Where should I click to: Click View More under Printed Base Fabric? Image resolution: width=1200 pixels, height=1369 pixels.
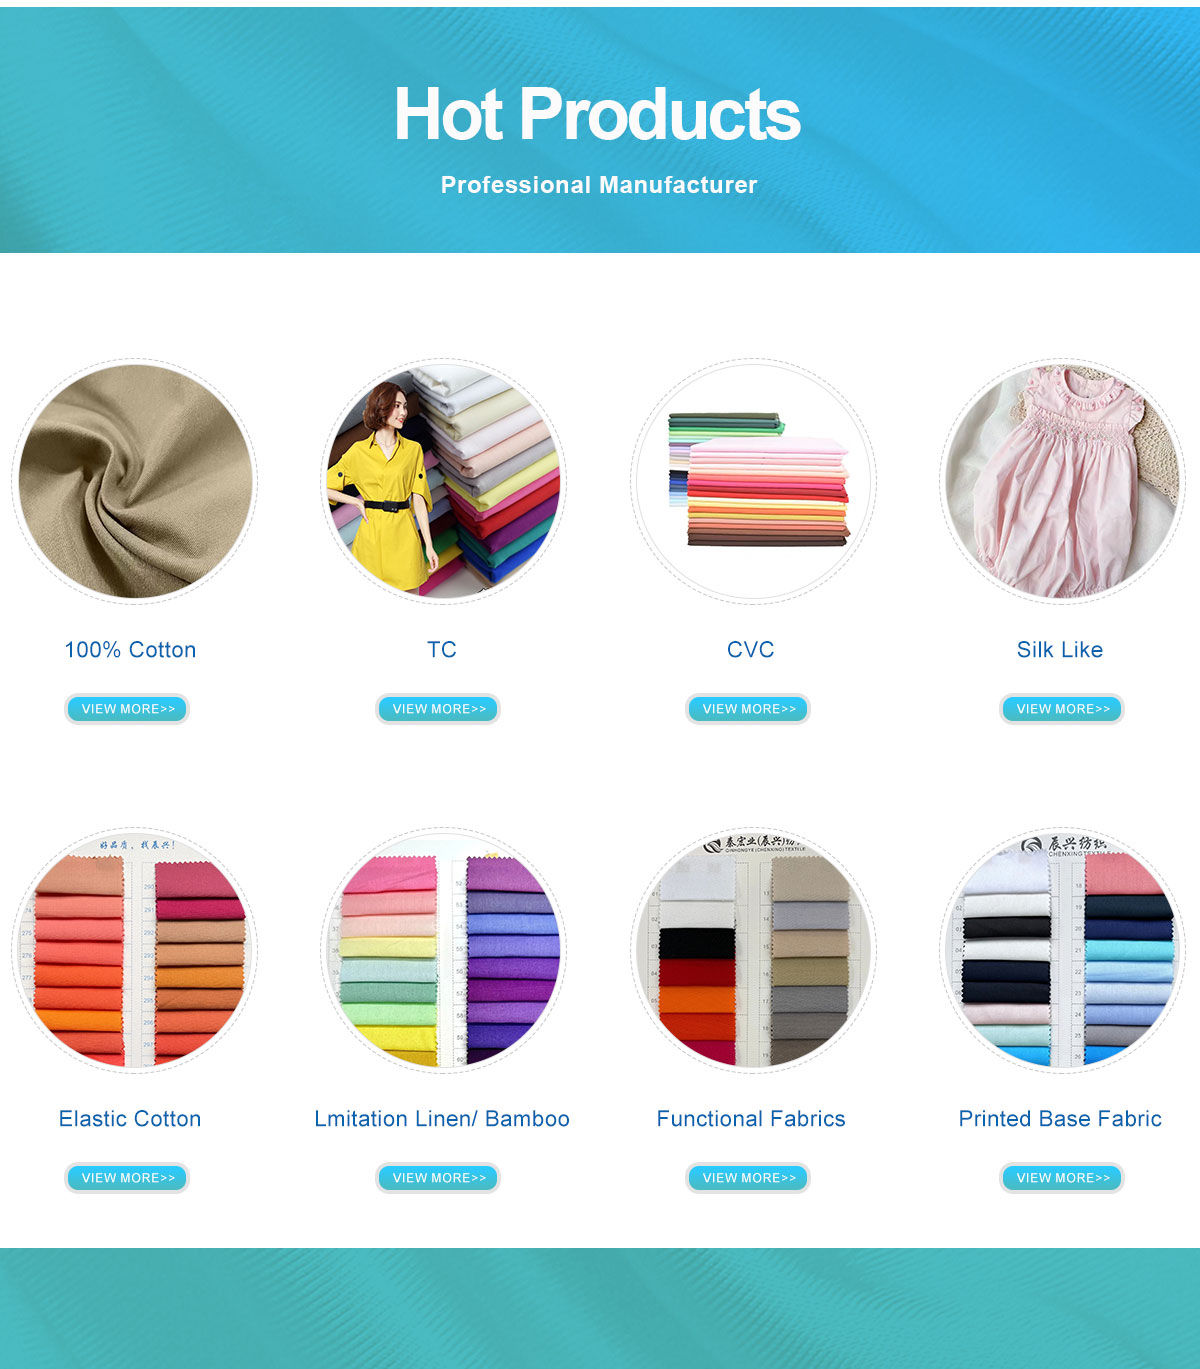click(x=1062, y=1178)
